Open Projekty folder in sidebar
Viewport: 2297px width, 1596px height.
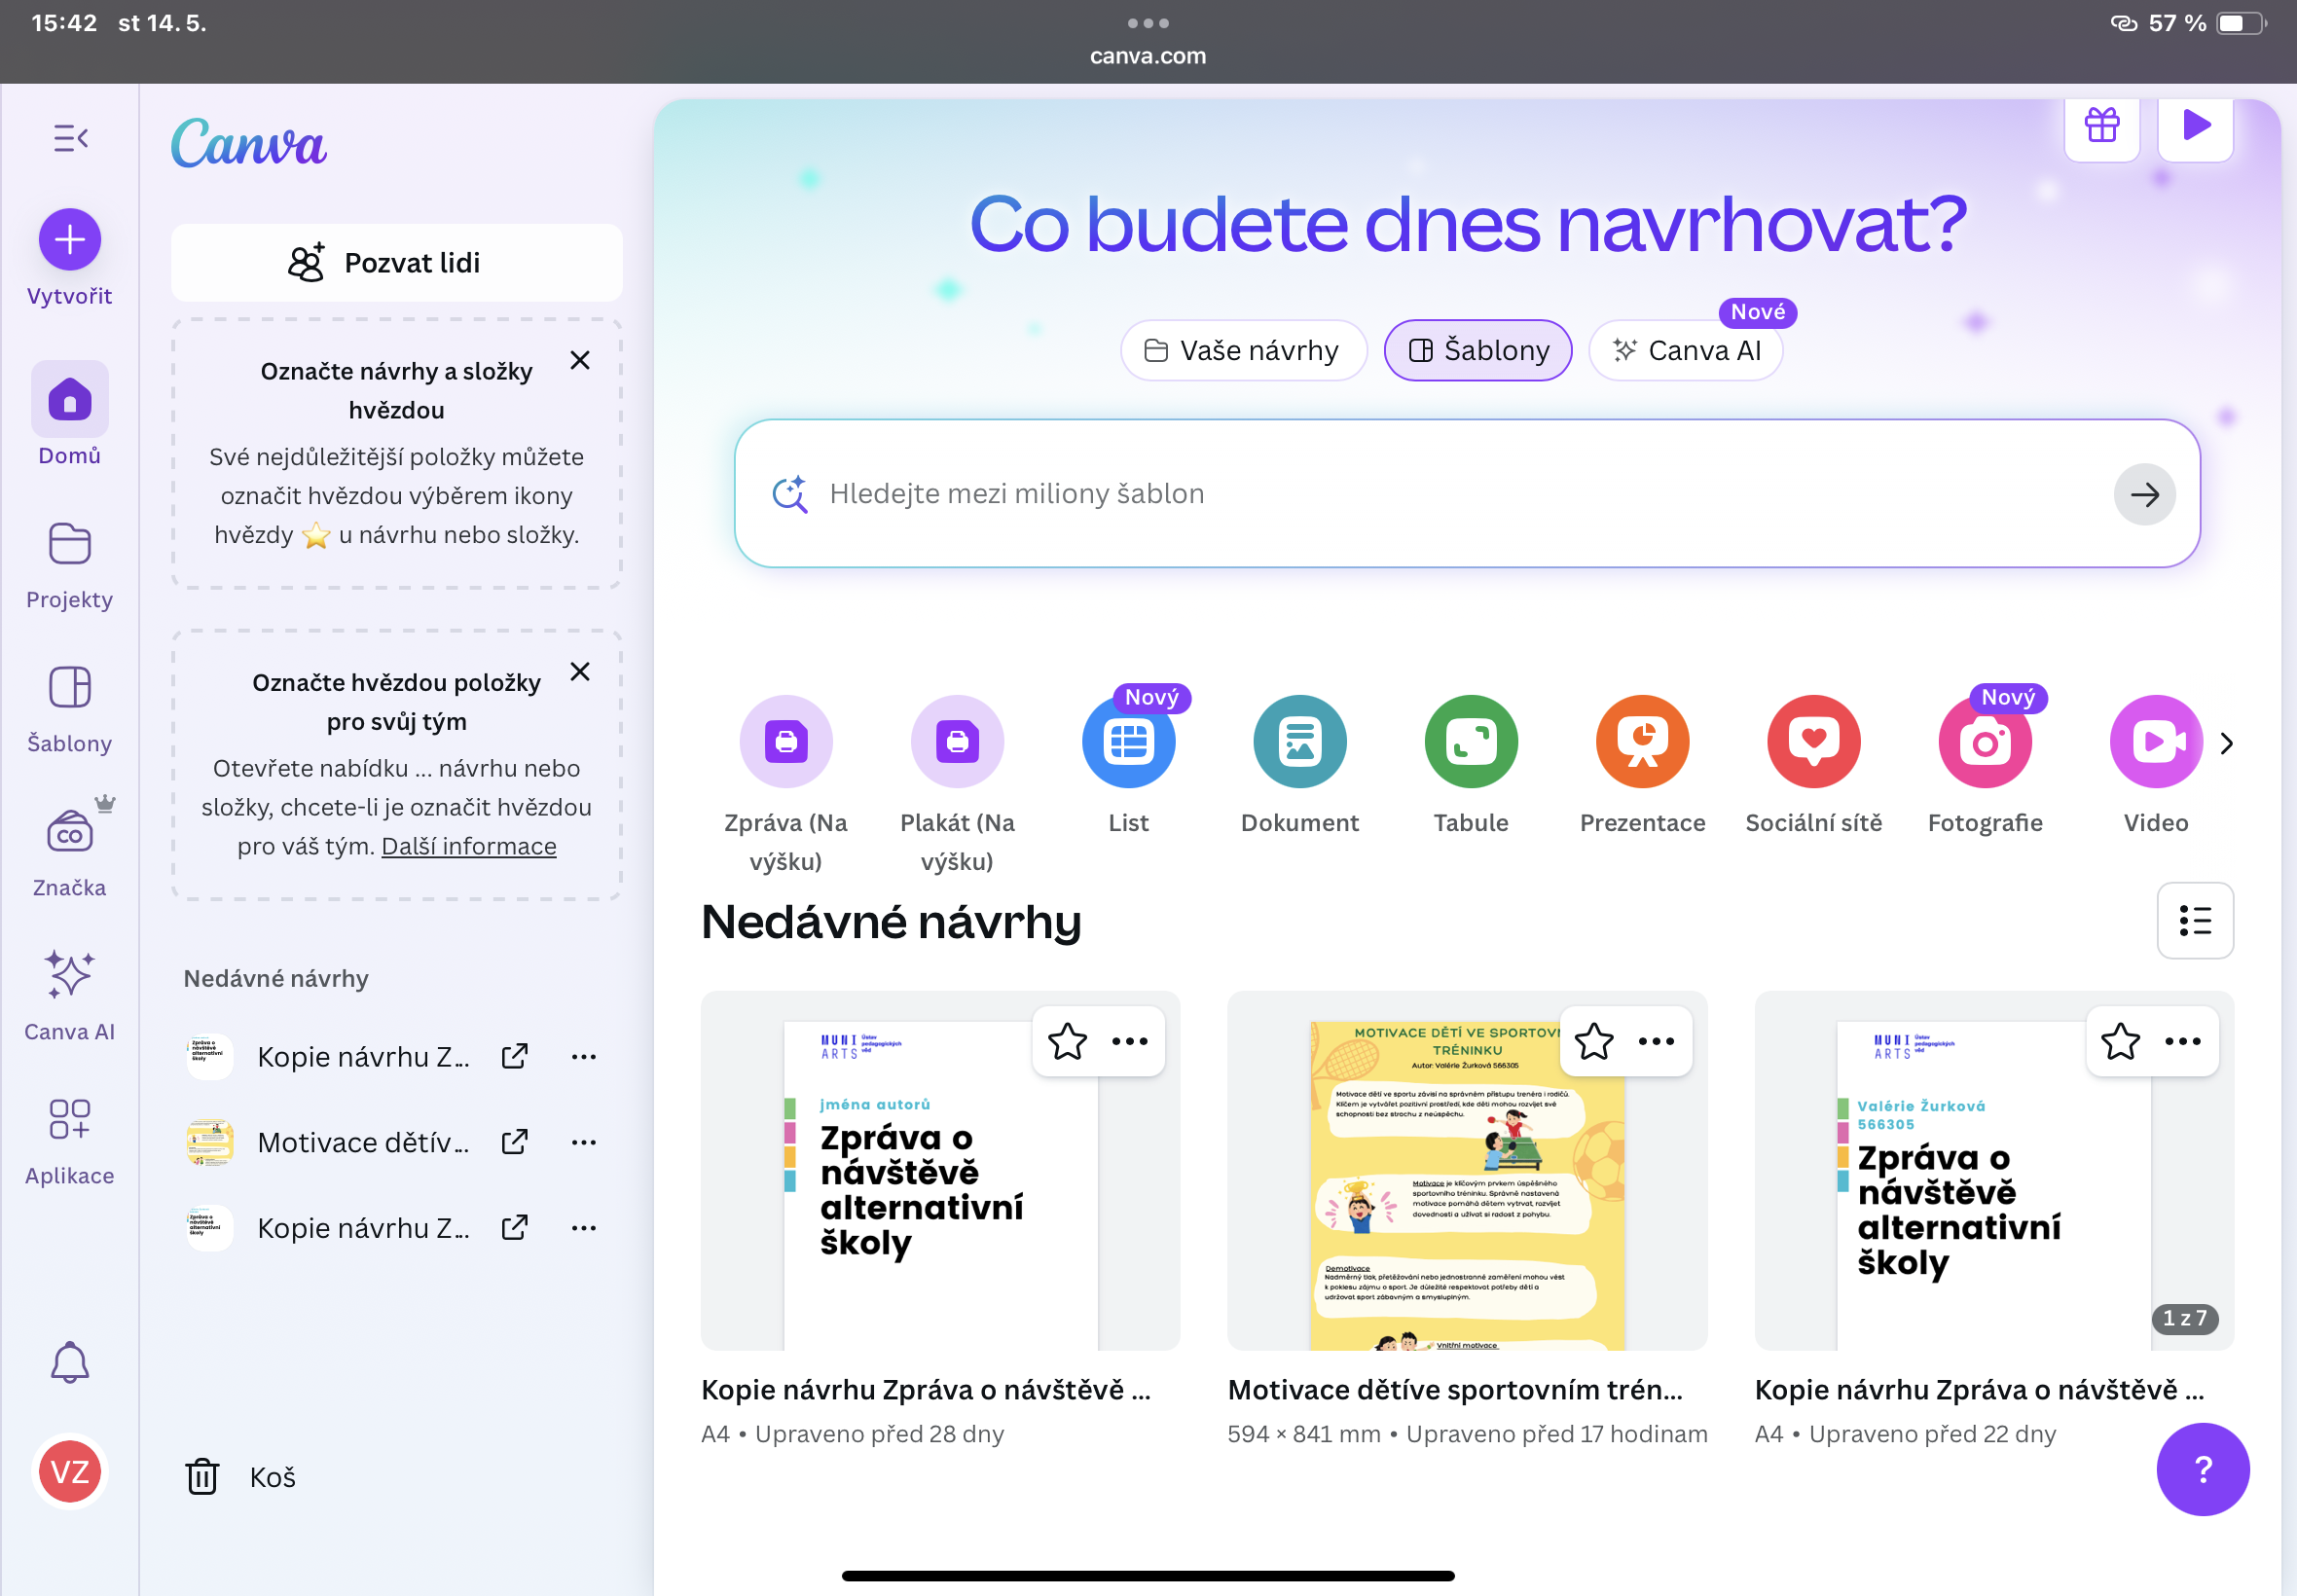tap(70, 545)
